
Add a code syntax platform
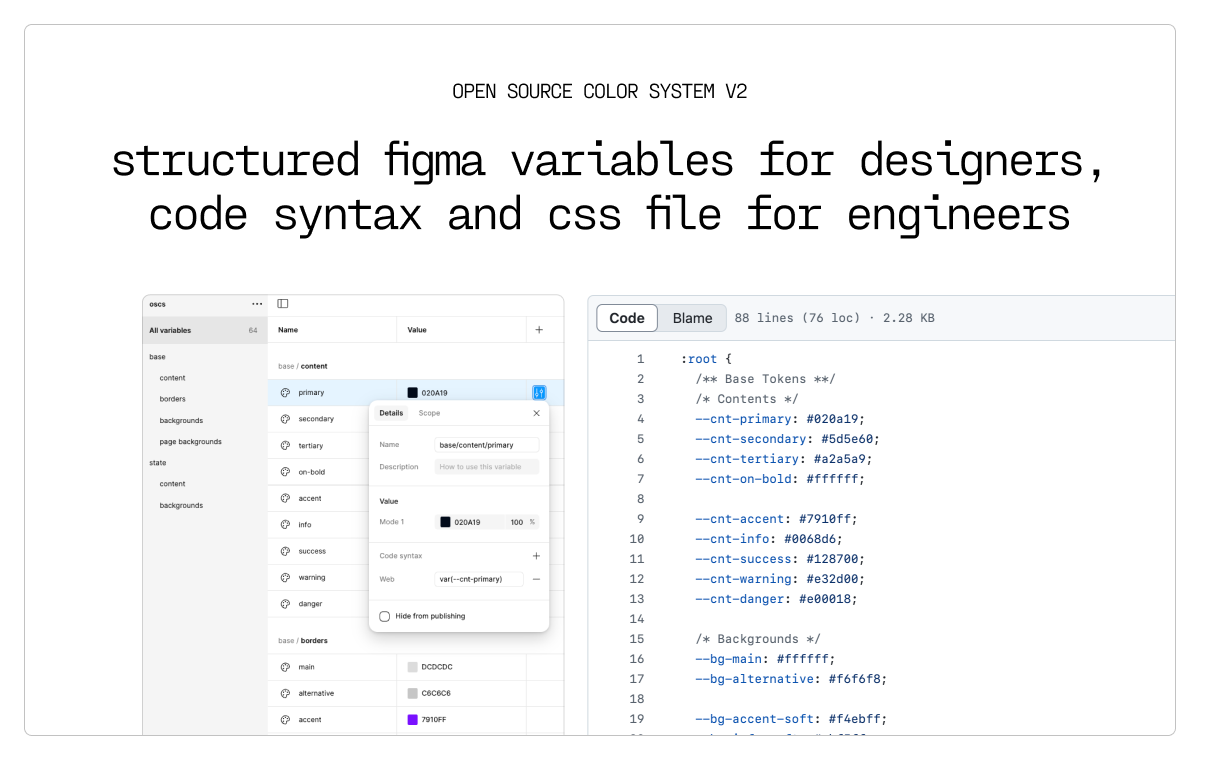click(x=536, y=556)
